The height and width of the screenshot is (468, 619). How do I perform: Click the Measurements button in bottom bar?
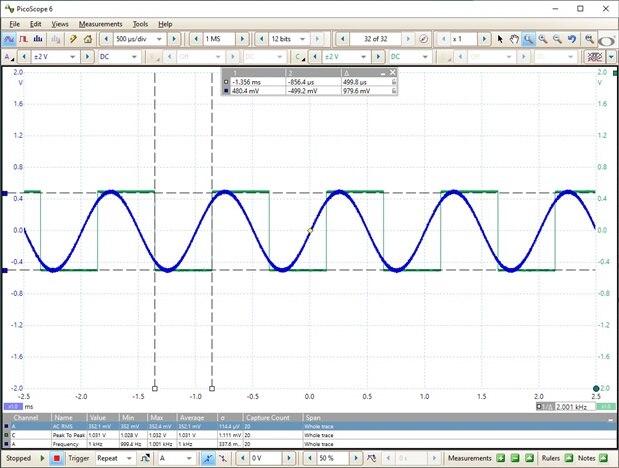point(469,458)
